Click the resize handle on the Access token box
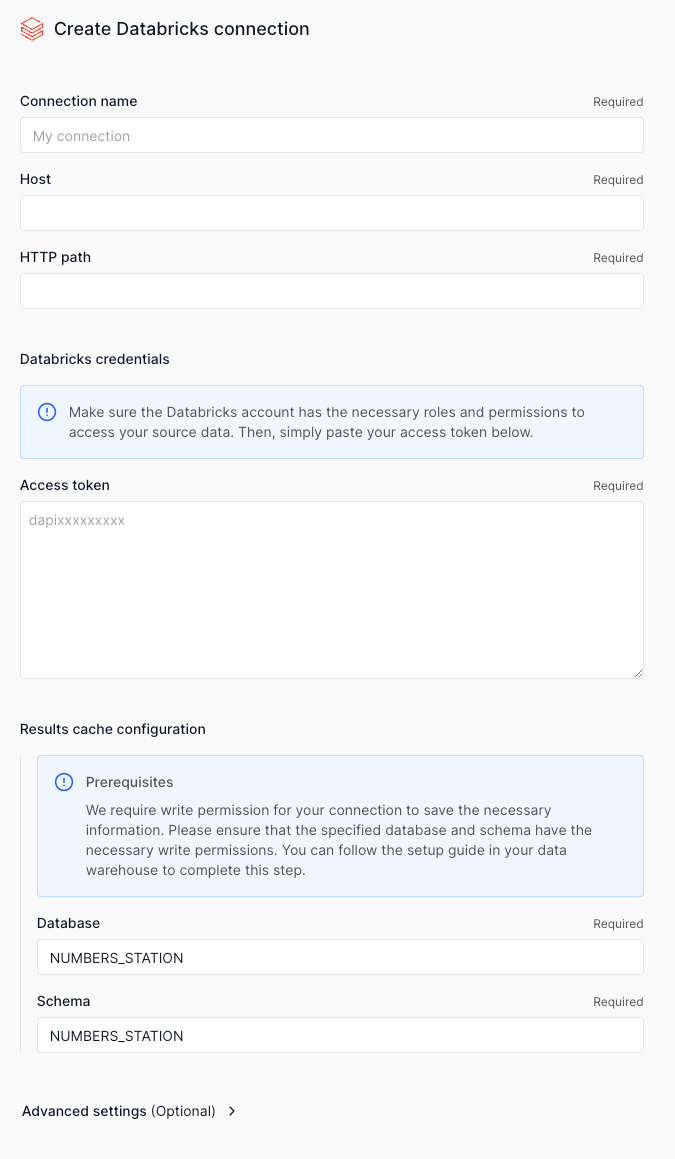Image resolution: width=675 pixels, height=1159 pixels. 636,671
